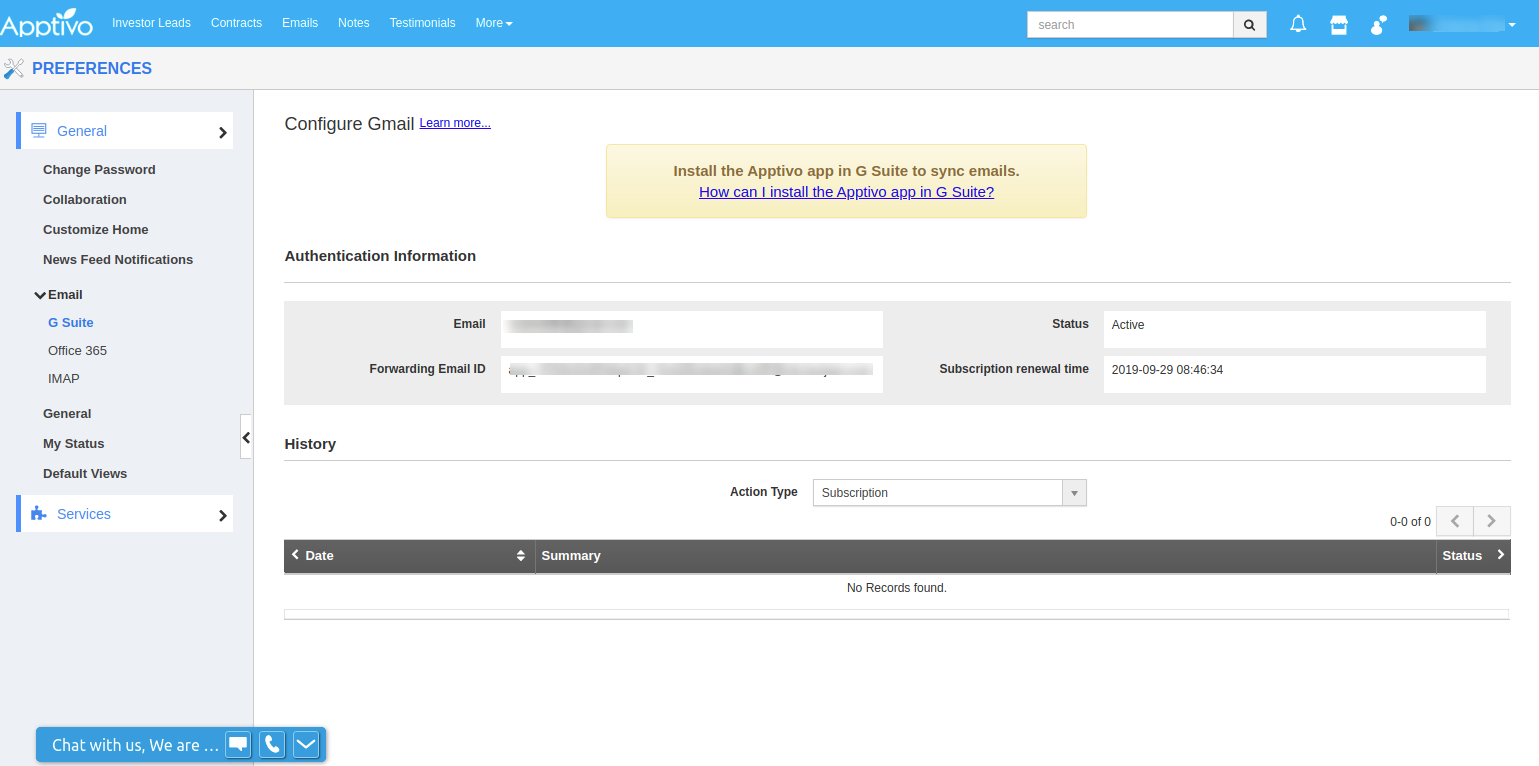Screen dimensions: 1539x766
Task: Open 'How can I install the Apptivo app' link
Action: [846, 192]
